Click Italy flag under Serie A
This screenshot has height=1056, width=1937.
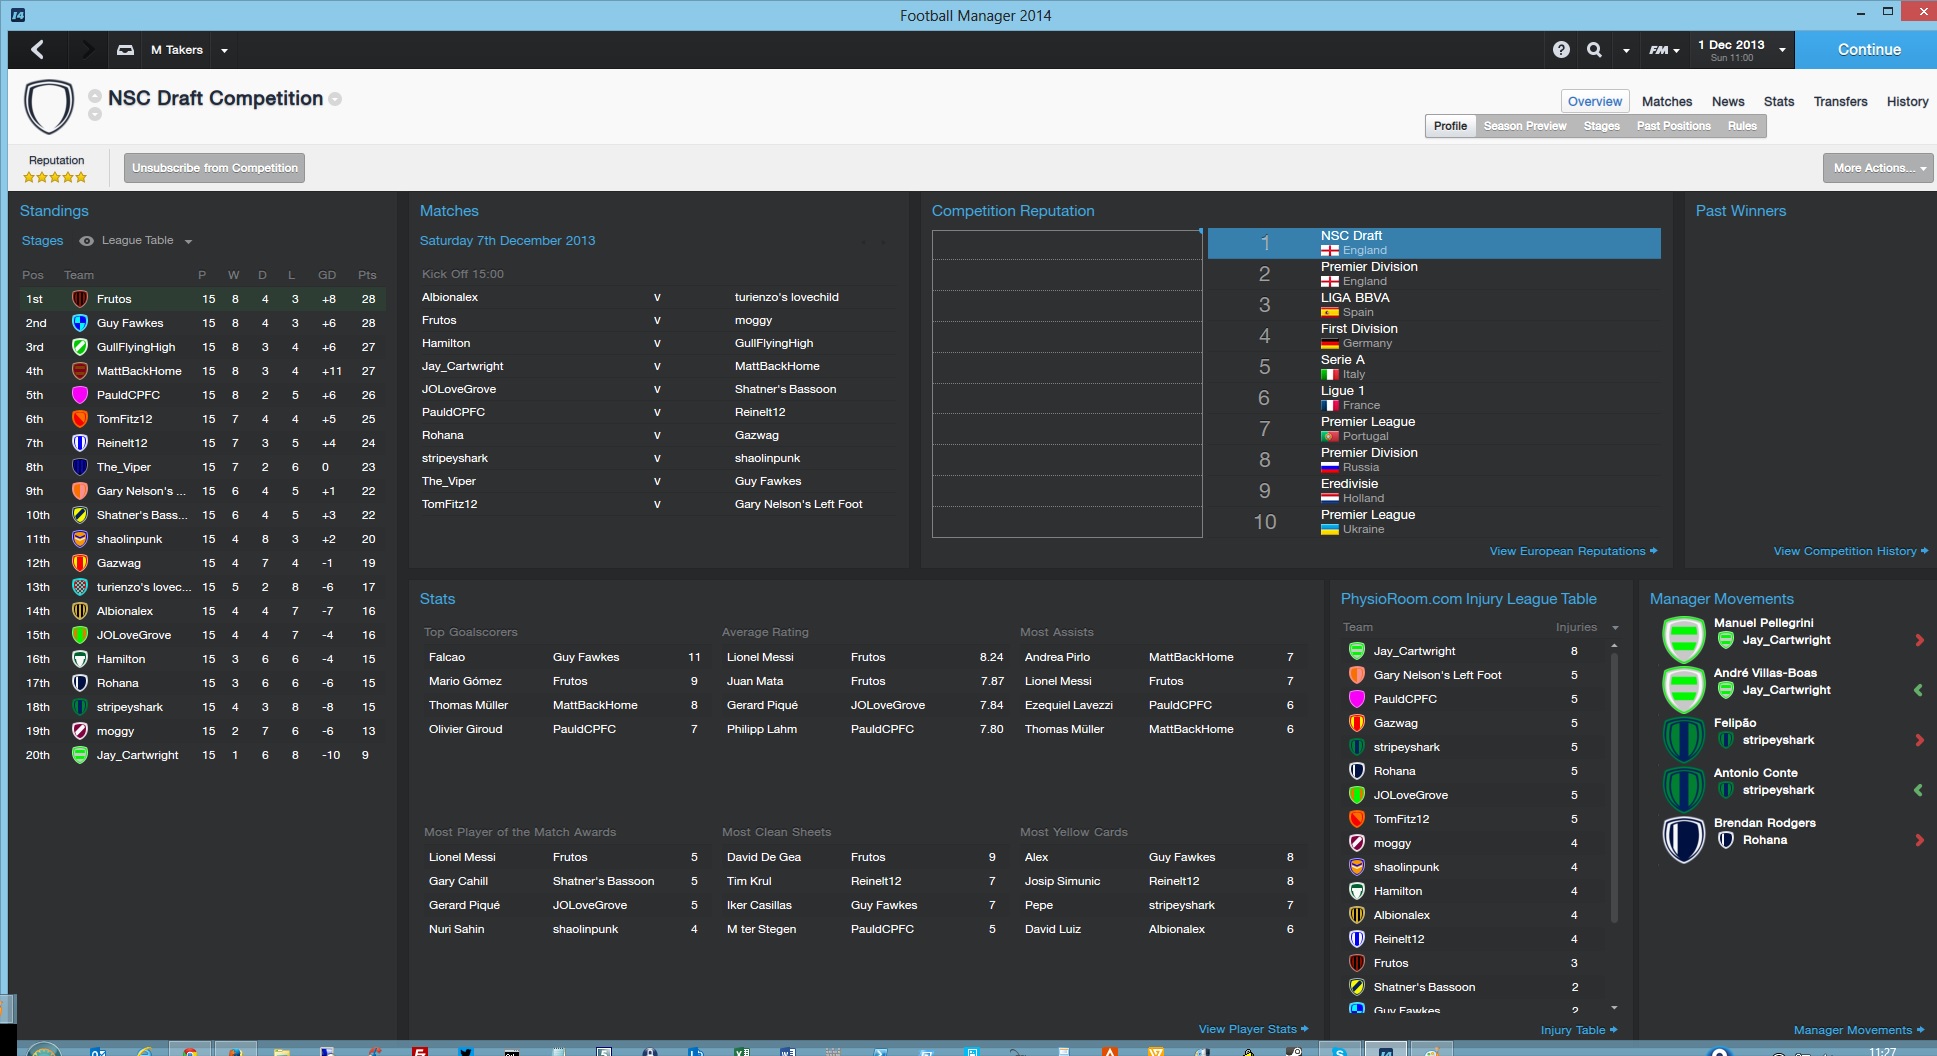pyautogui.click(x=1330, y=375)
